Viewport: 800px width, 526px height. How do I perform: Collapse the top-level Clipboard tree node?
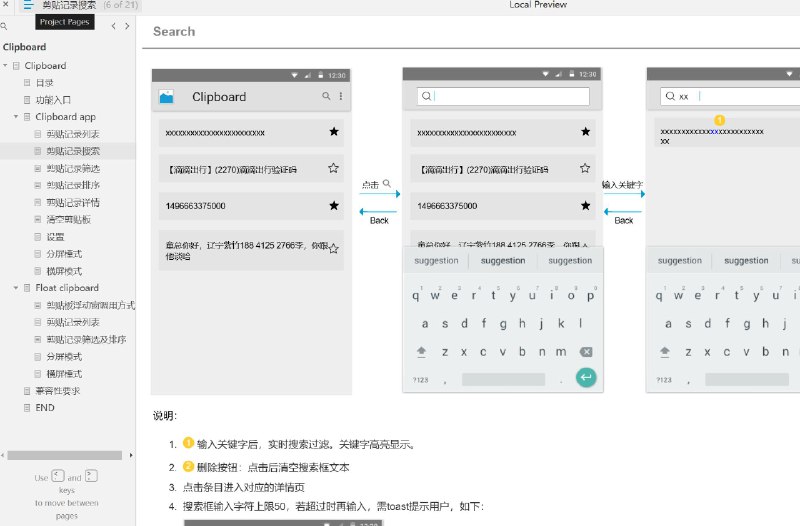coord(5,66)
